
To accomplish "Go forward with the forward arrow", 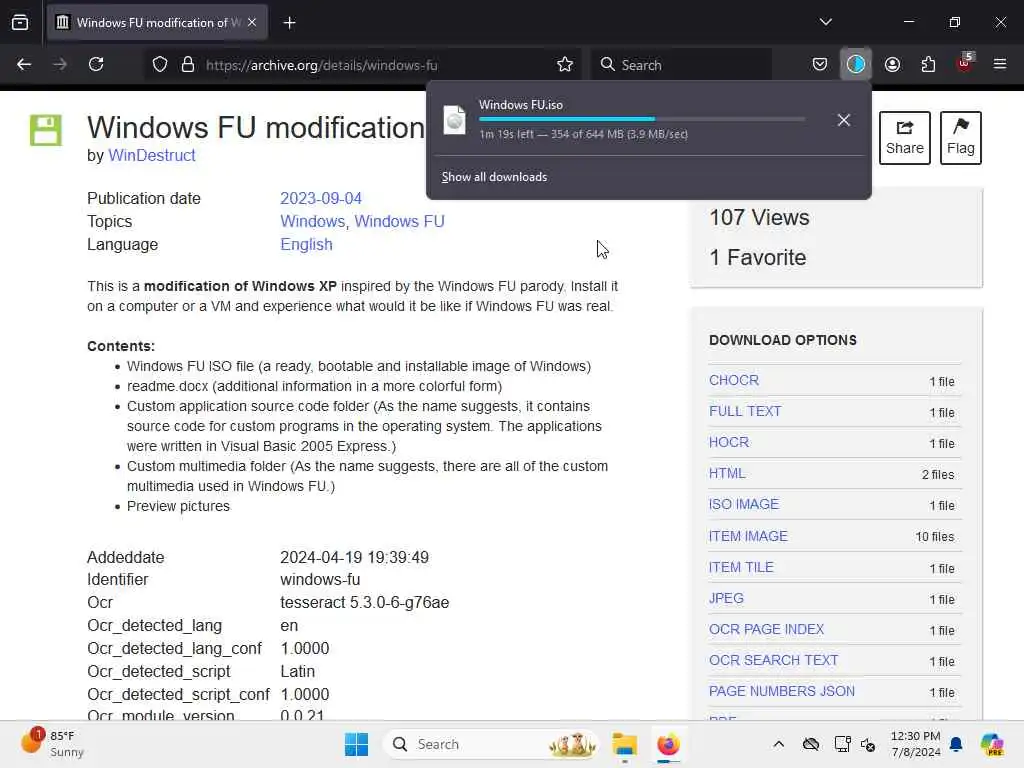I will [59, 65].
